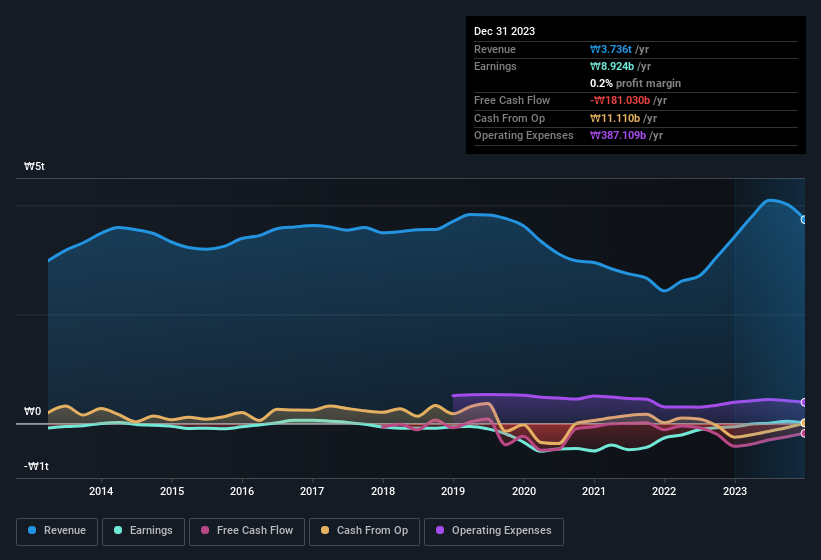Screen dimensions: 821x560
Task: Toggle the Earnings legend series
Action: [143, 531]
